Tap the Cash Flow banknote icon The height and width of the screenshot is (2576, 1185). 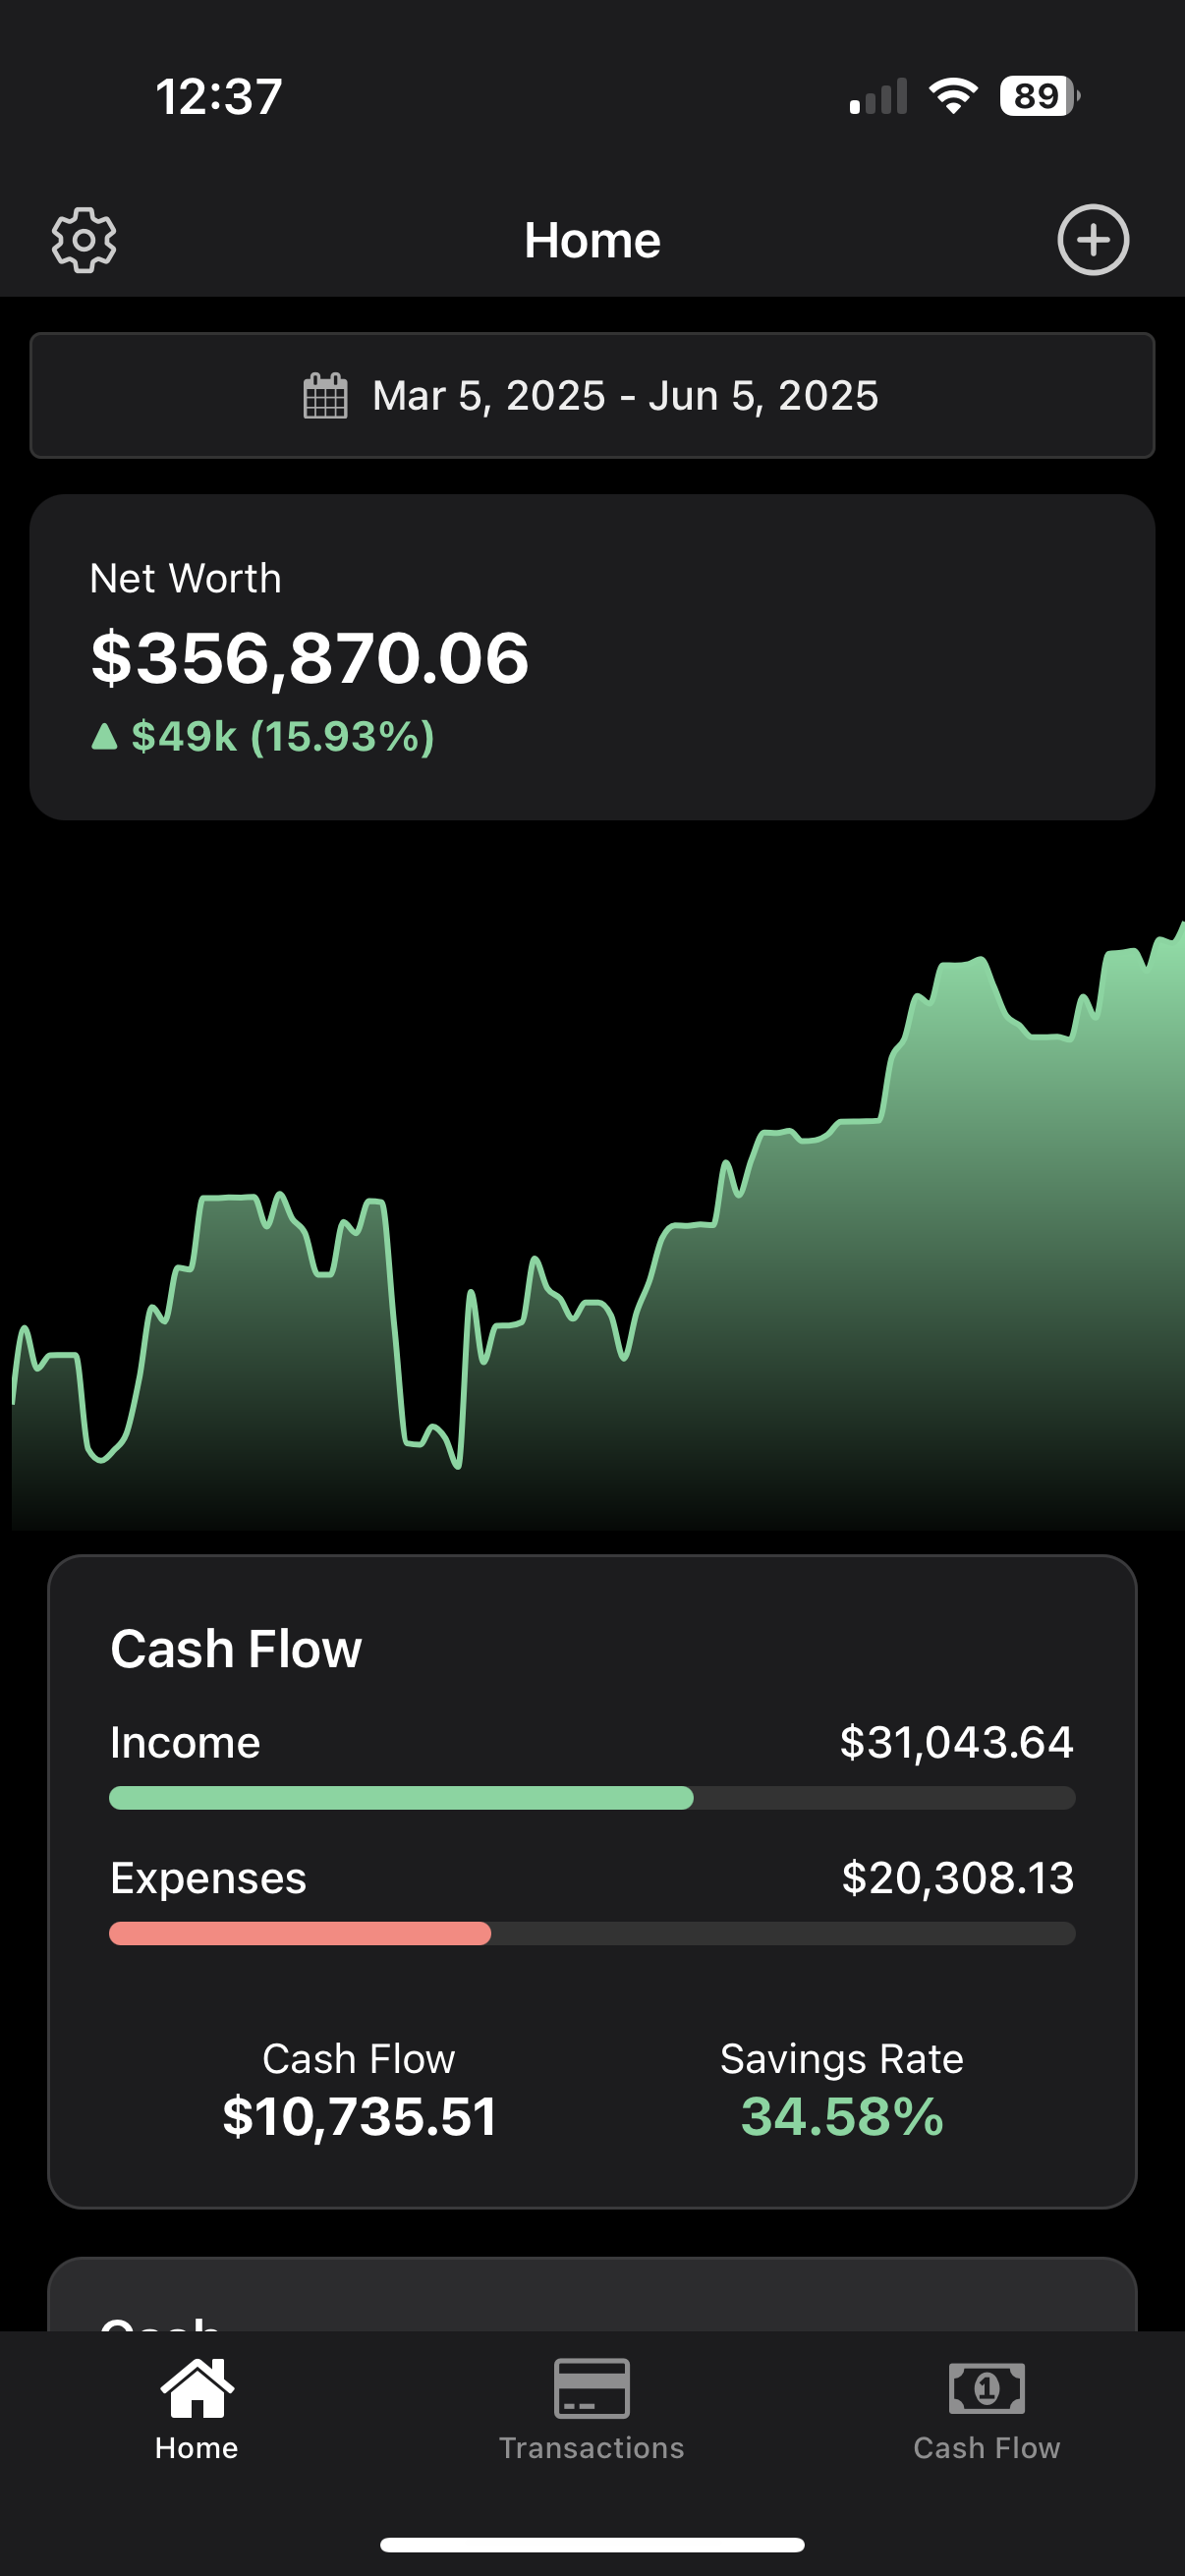click(986, 2388)
